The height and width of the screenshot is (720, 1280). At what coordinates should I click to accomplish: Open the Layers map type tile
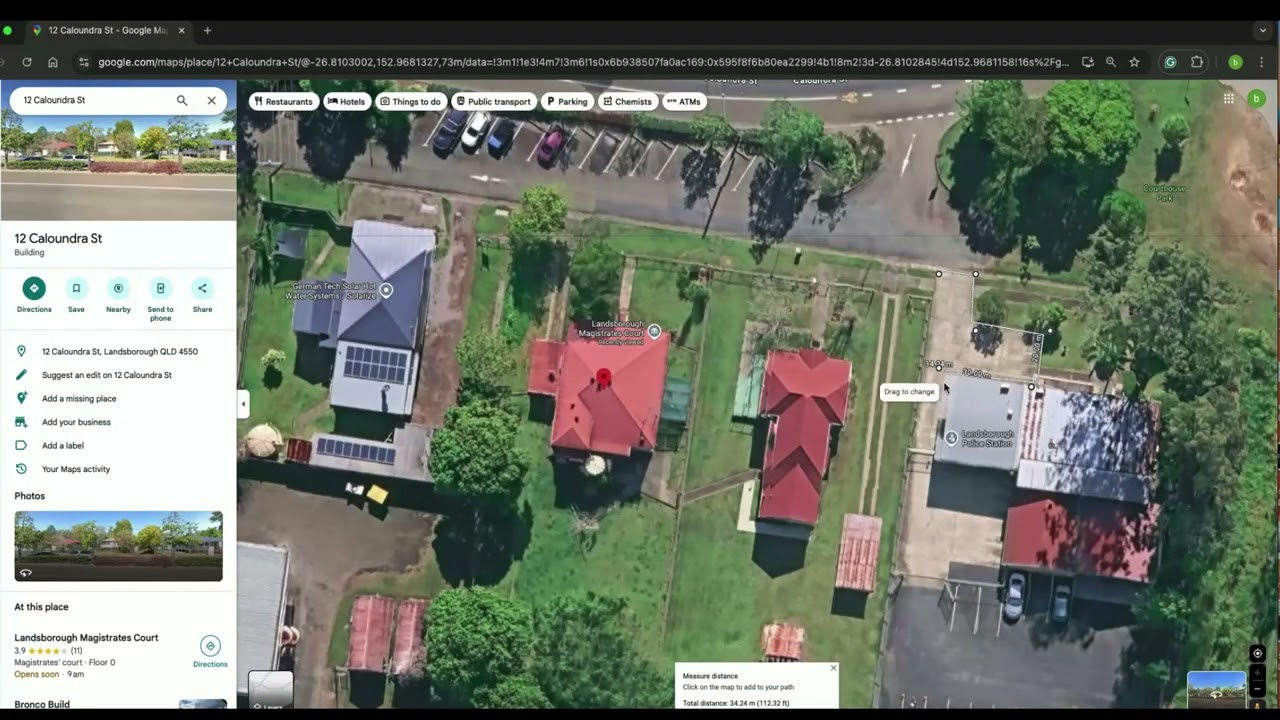pos(270,690)
